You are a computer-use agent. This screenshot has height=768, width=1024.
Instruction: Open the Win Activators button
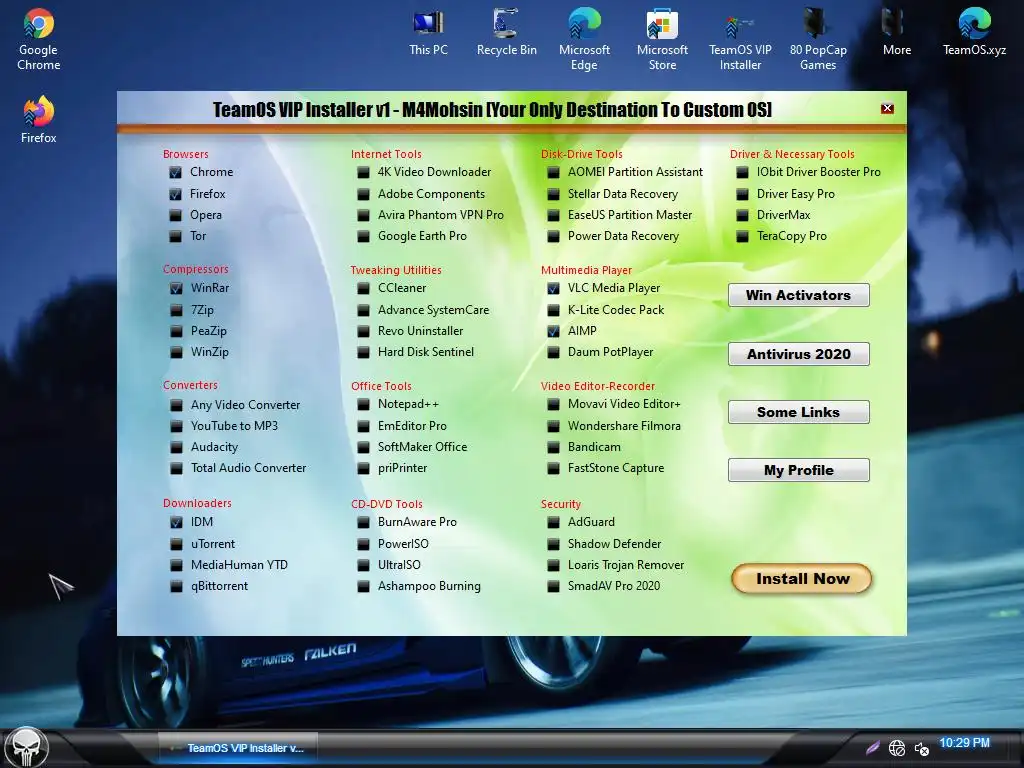tap(798, 295)
